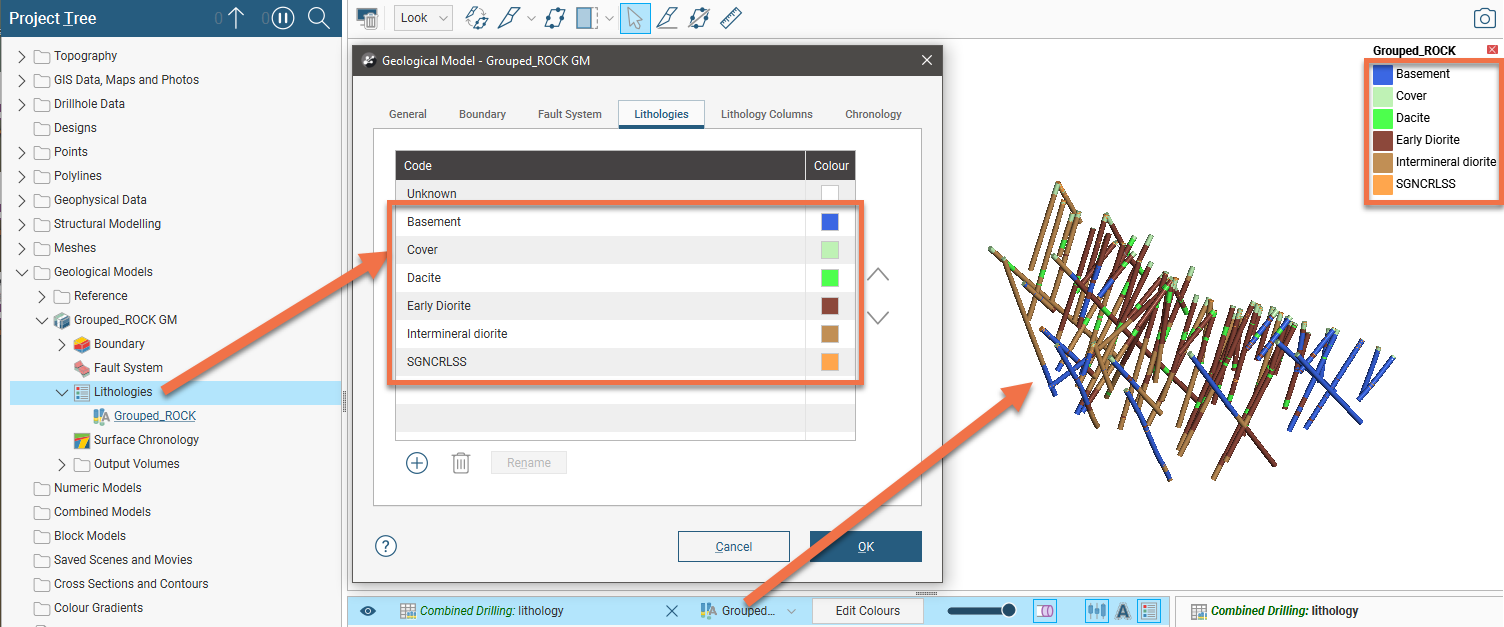Expand the Topography folder

pos(22,56)
